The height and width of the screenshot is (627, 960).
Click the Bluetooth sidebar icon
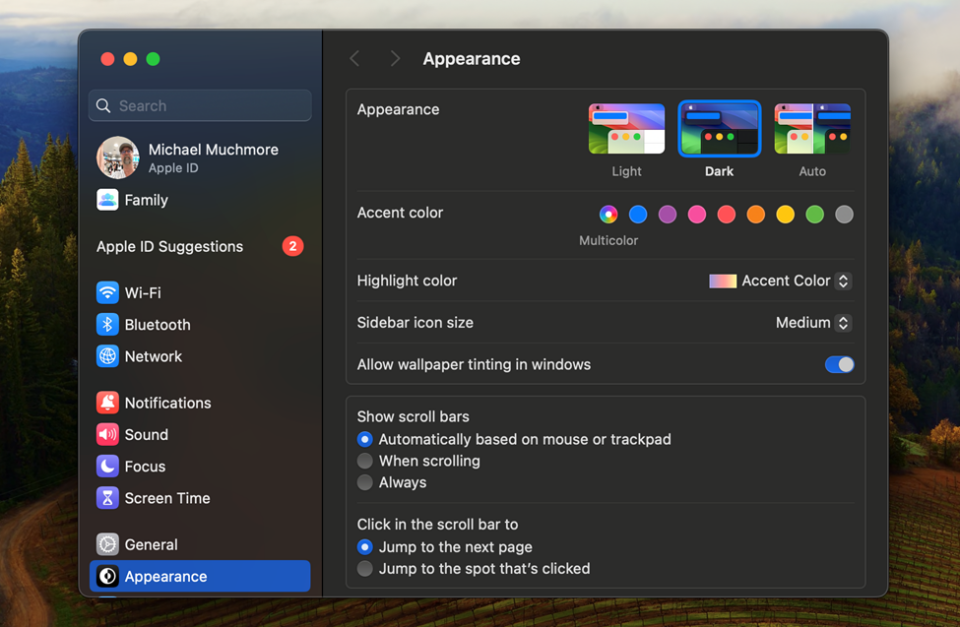108,324
